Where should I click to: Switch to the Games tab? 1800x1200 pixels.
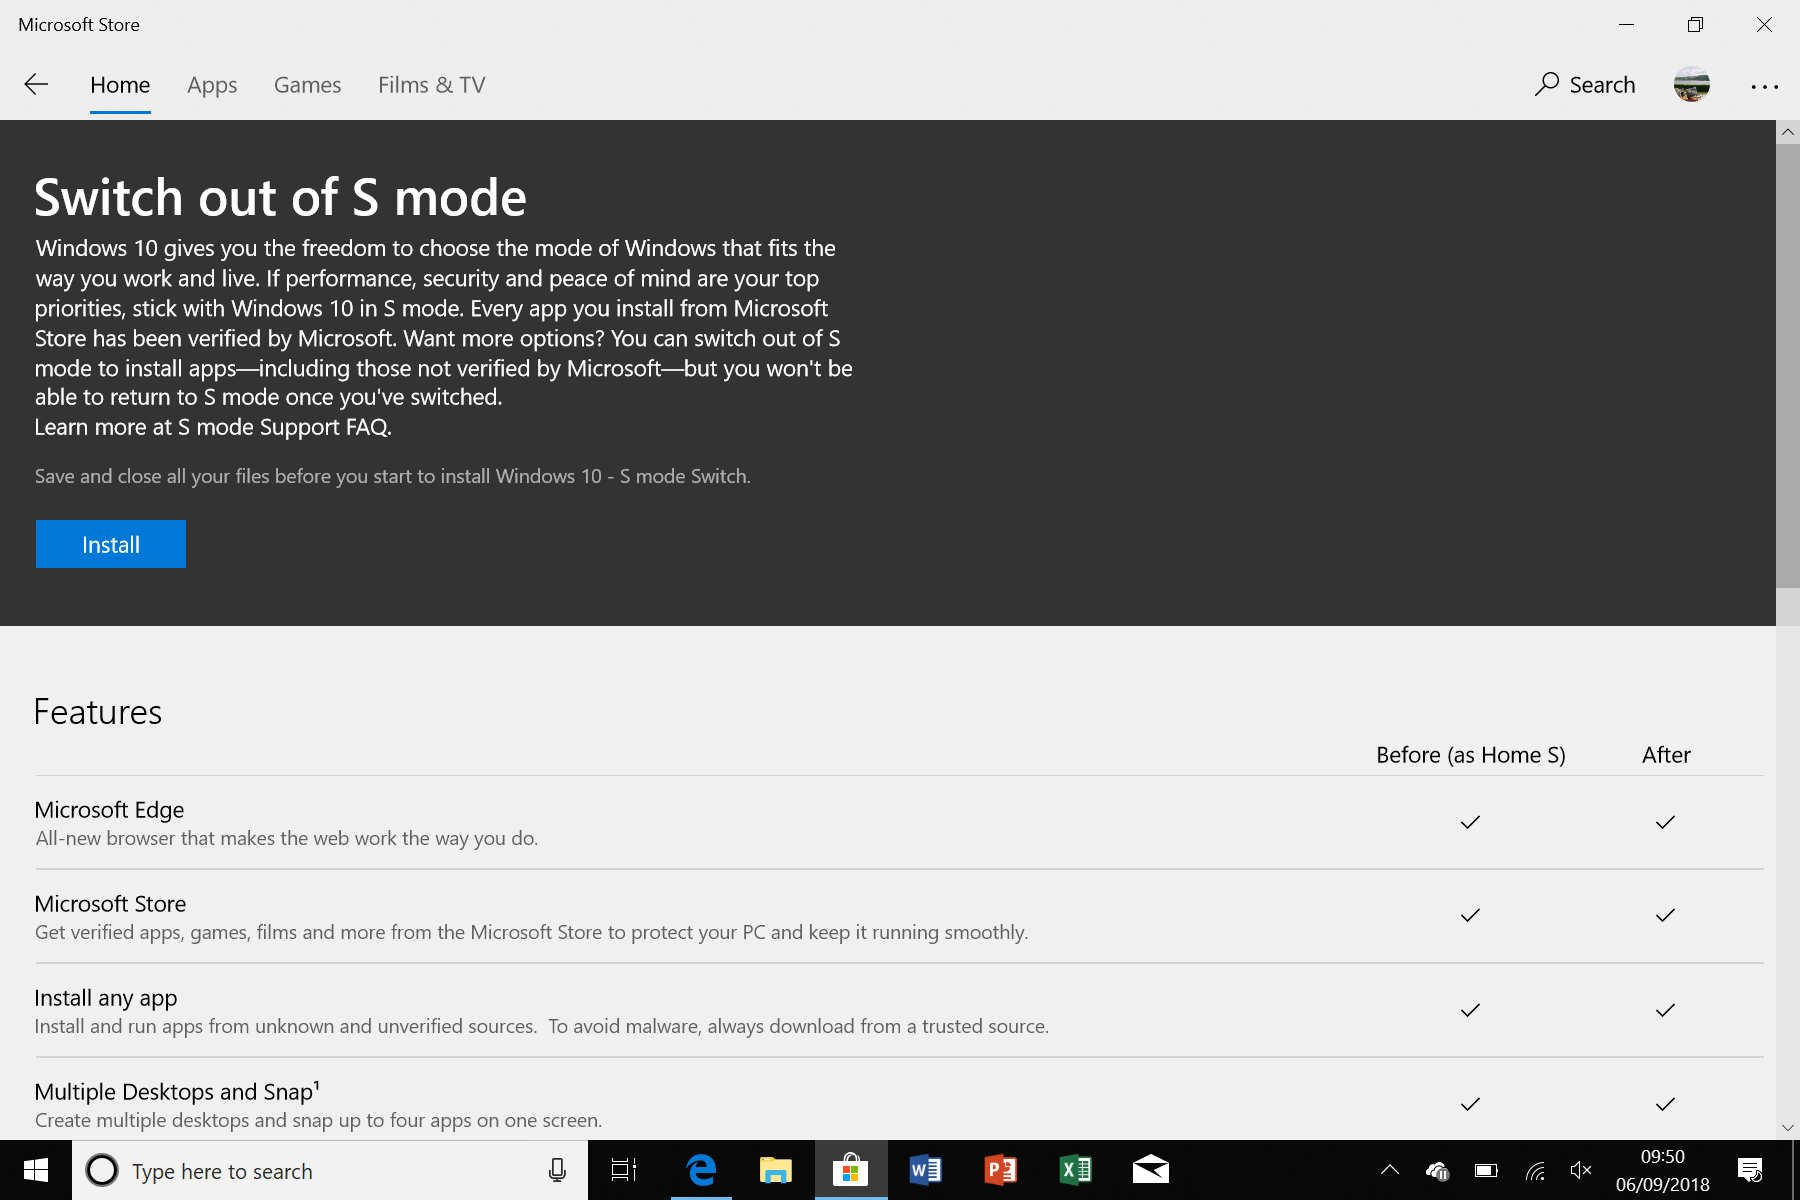[x=308, y=85]
